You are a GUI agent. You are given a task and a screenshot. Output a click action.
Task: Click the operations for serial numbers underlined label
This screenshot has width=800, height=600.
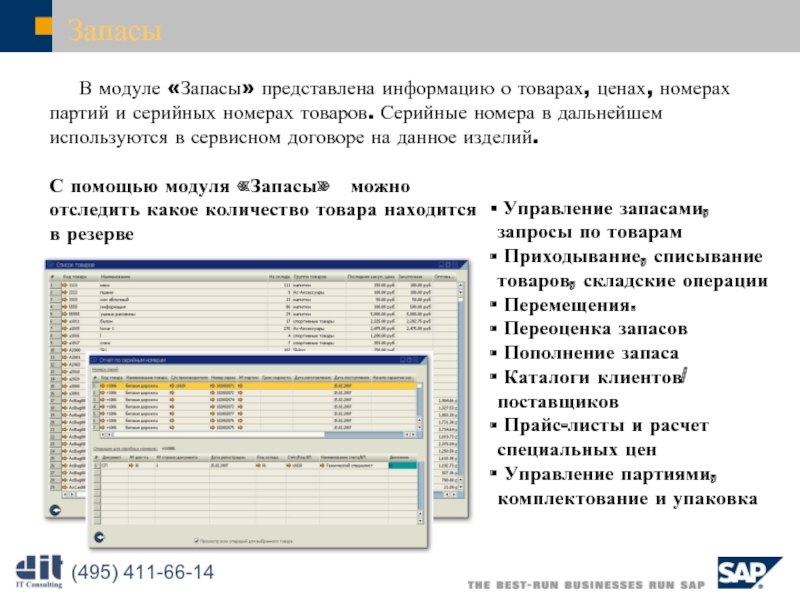(x=126, y=448)
